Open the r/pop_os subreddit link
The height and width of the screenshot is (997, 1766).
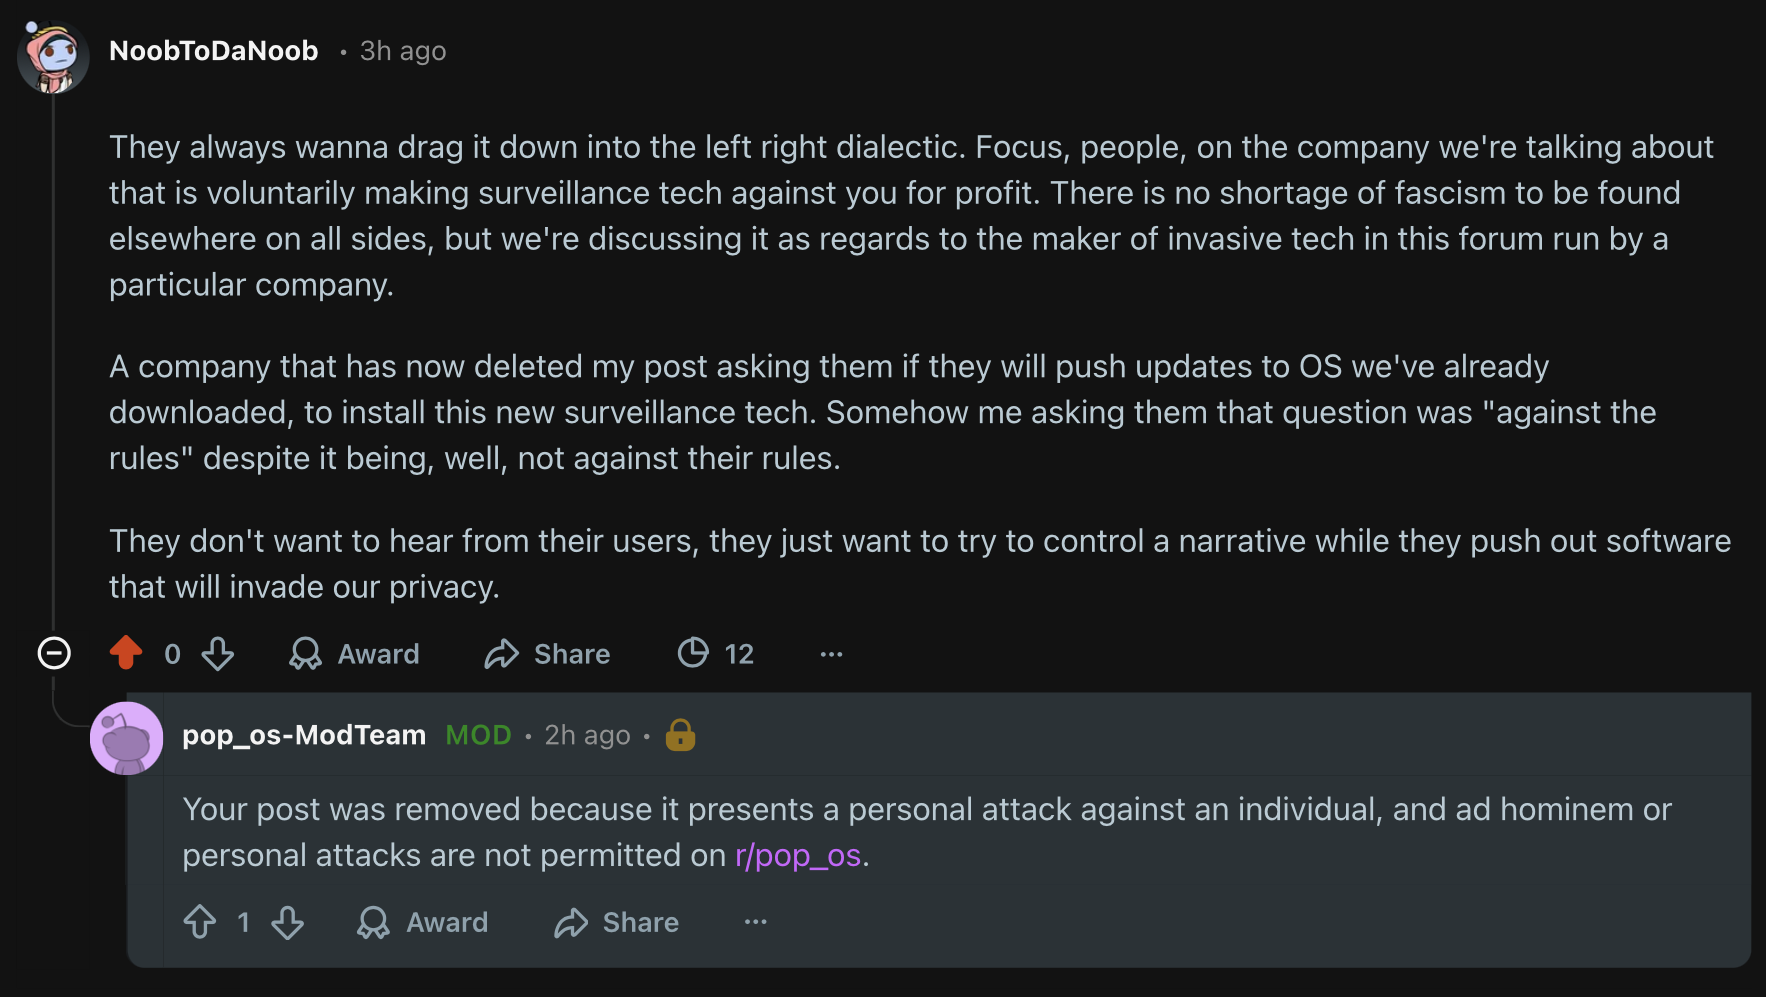click(x=798, y=856)
